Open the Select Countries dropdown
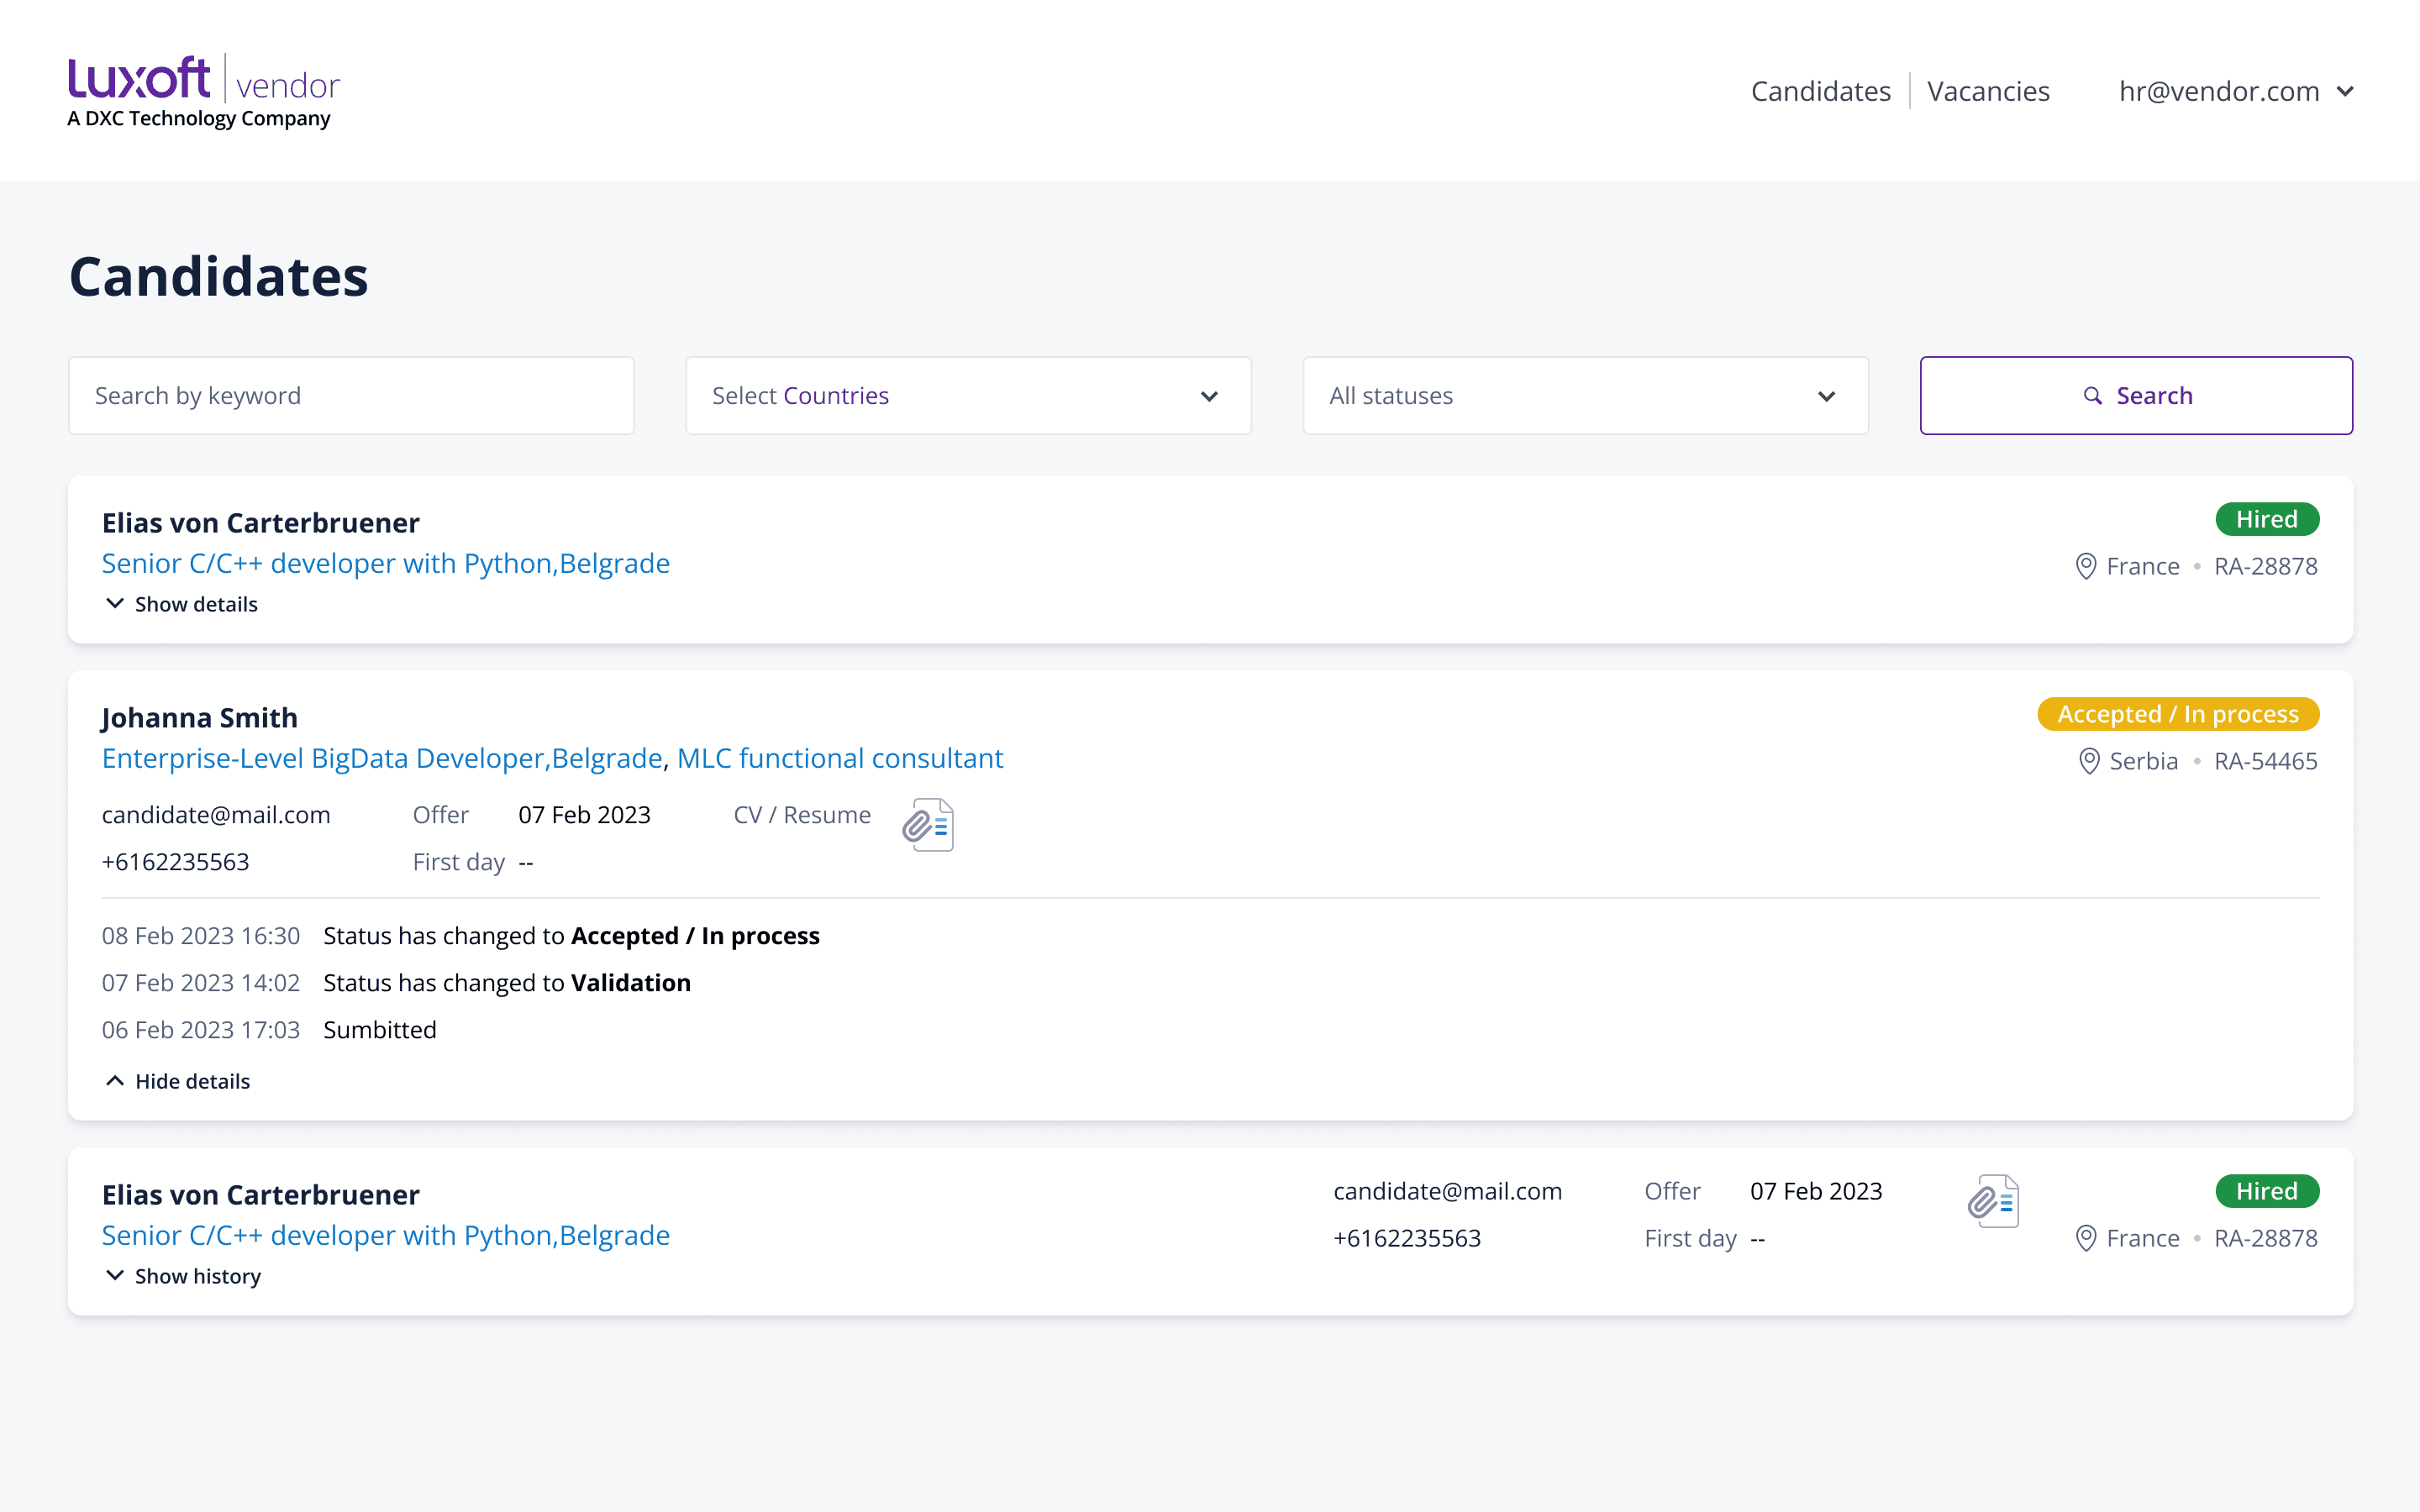The image size is (2420, 1512). pyautogui.click(x=967, y=396)
